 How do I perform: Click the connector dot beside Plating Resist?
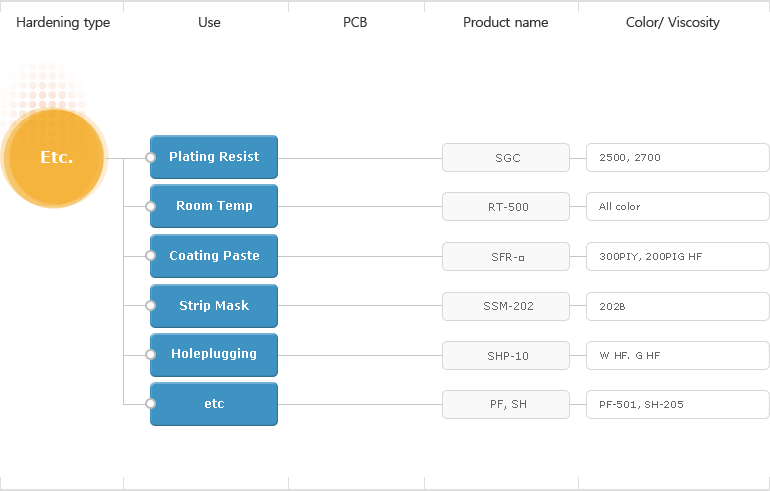[150, 157]
